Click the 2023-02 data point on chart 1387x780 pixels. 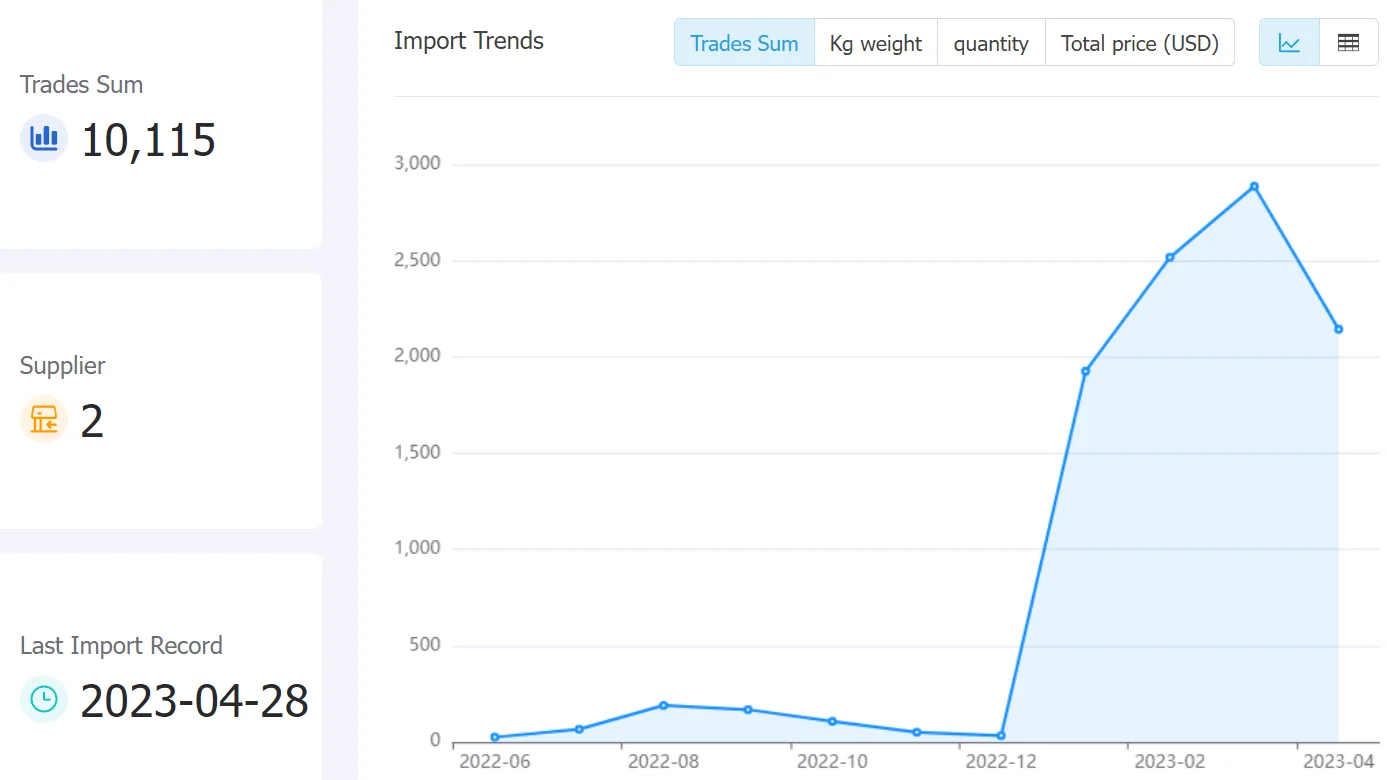pos(1170,257)
